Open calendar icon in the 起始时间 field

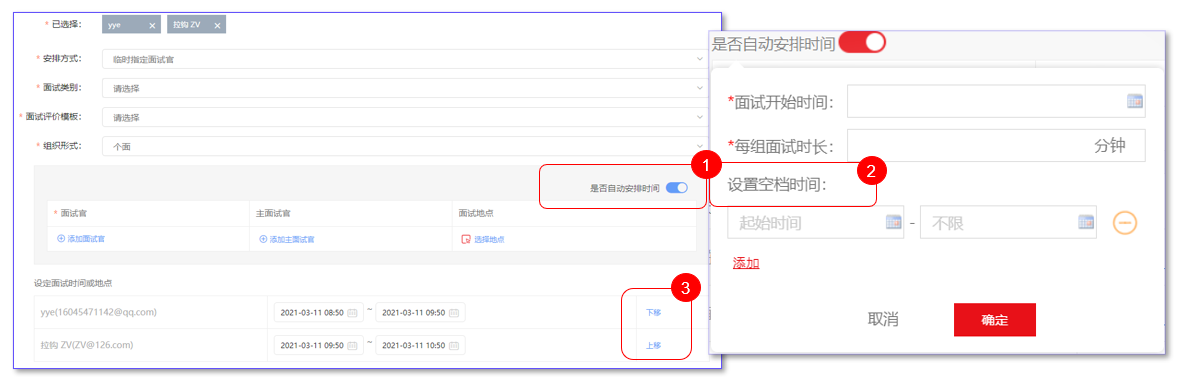[893, 222]
